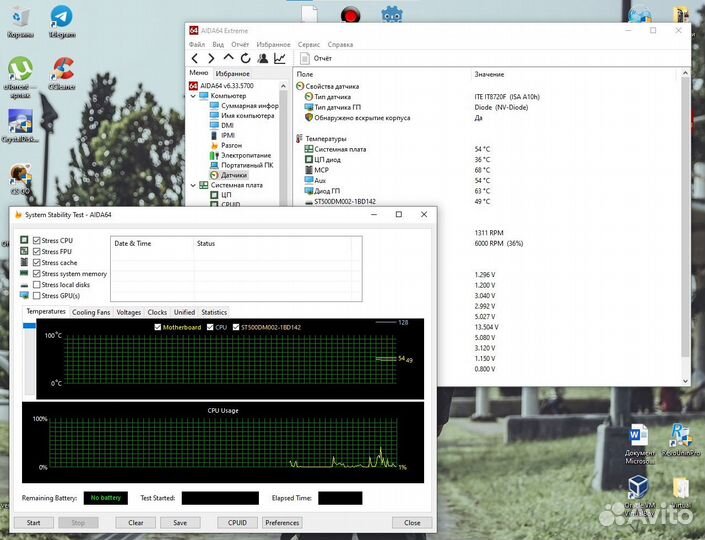Switch to the Избранное panel tab
Image resolution: width=705 pixels, height=540 pixels.
coord(232,73)
